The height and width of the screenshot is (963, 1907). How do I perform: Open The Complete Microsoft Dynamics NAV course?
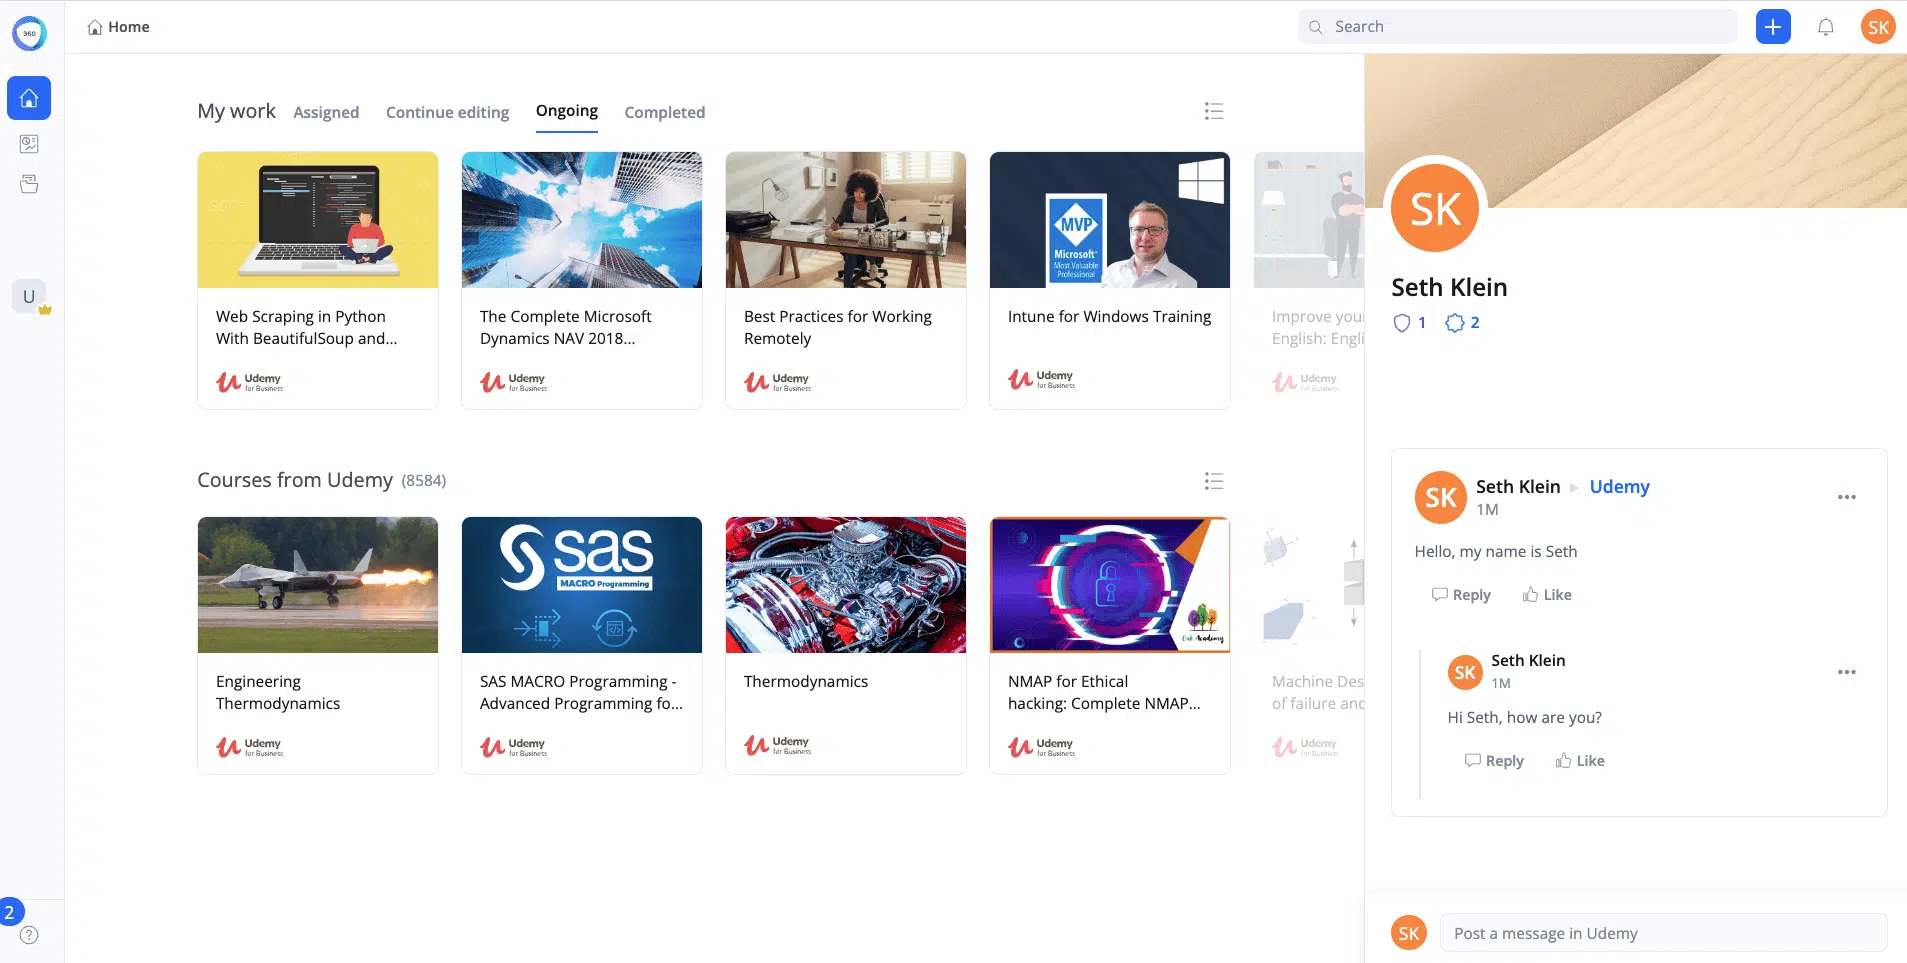pos(582,280)
